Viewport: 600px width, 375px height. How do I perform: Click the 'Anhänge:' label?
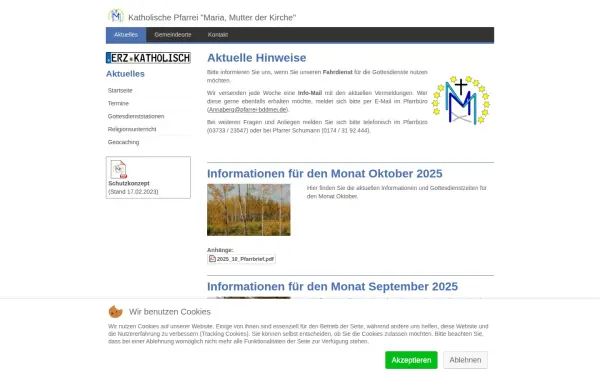tap(220, 250)
